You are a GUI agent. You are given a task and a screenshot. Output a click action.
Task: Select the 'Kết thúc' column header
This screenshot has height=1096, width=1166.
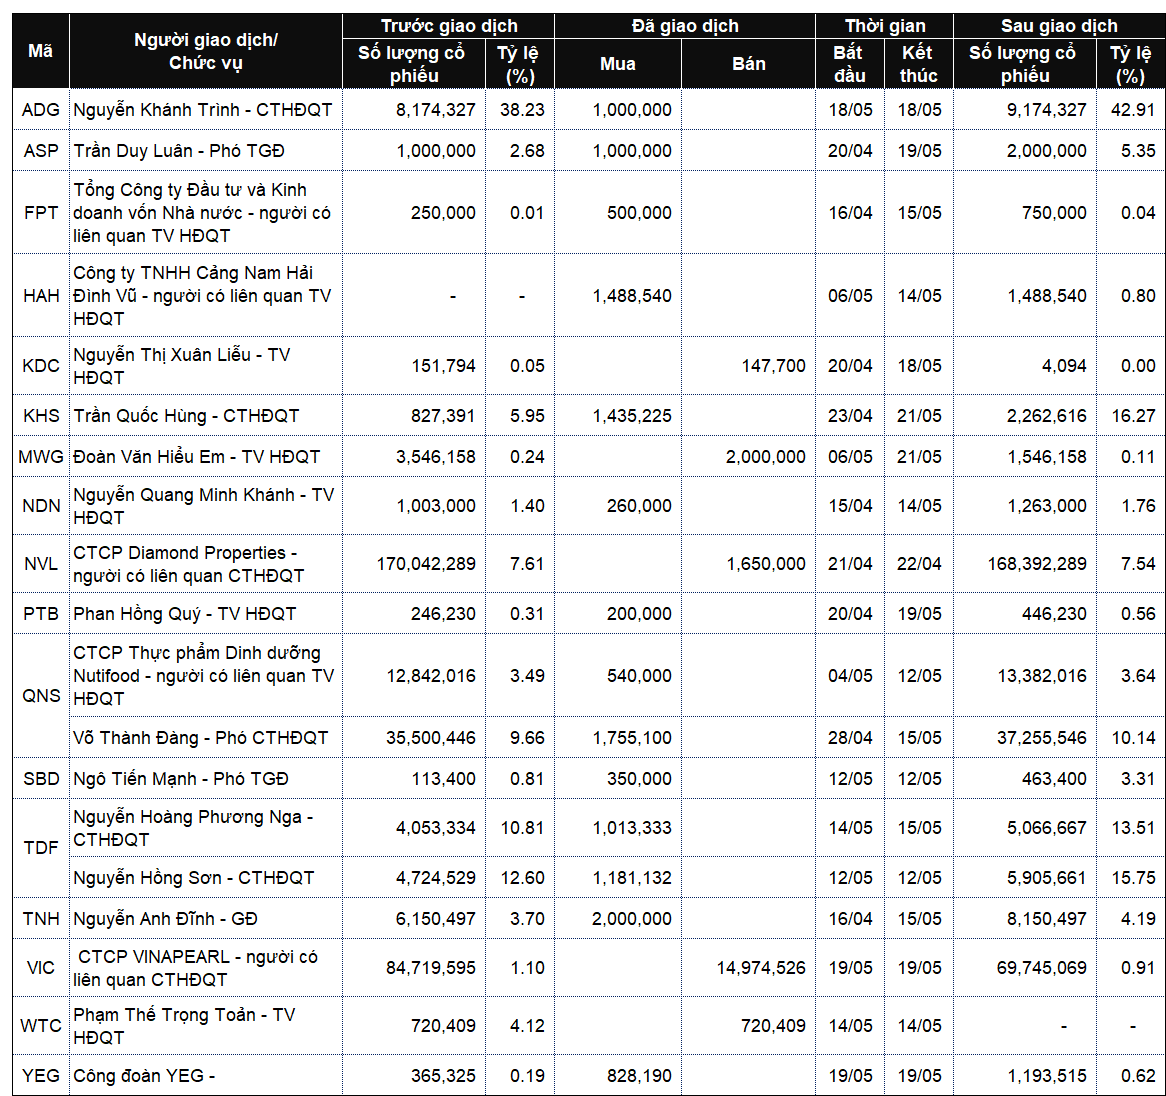click(918, 63)
